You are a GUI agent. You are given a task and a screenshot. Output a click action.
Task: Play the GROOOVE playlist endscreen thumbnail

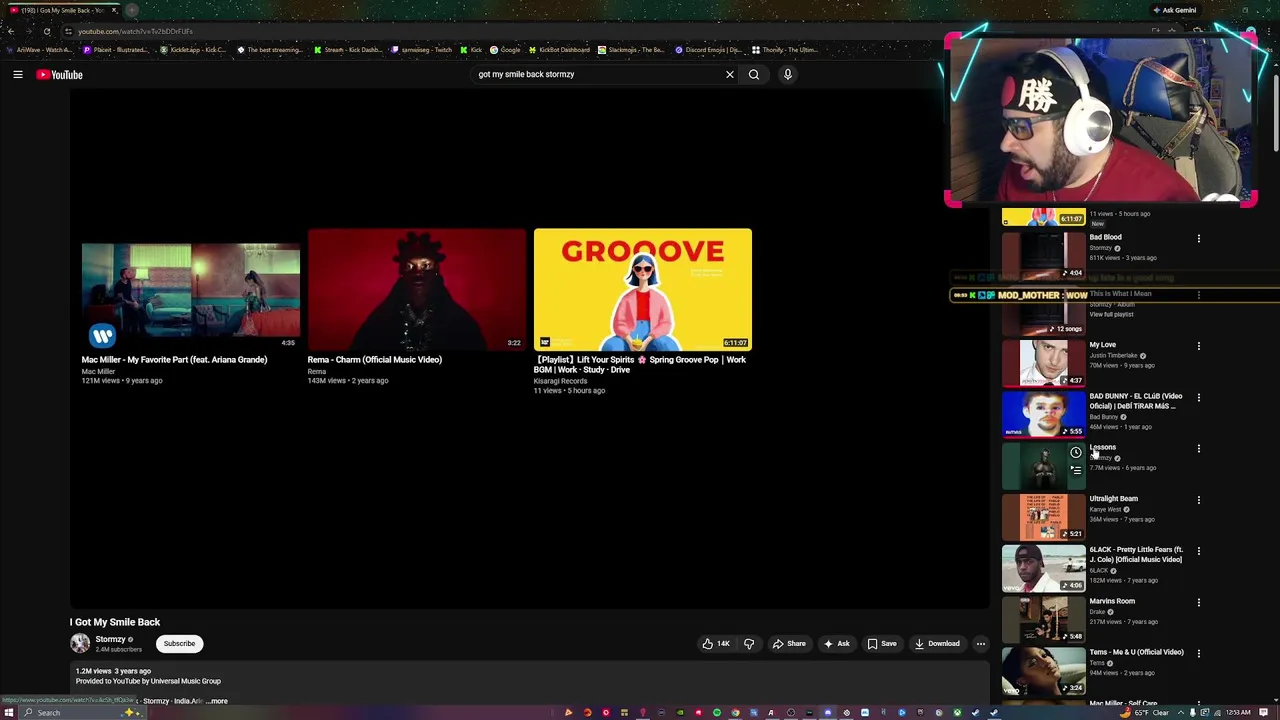(643, 289)
